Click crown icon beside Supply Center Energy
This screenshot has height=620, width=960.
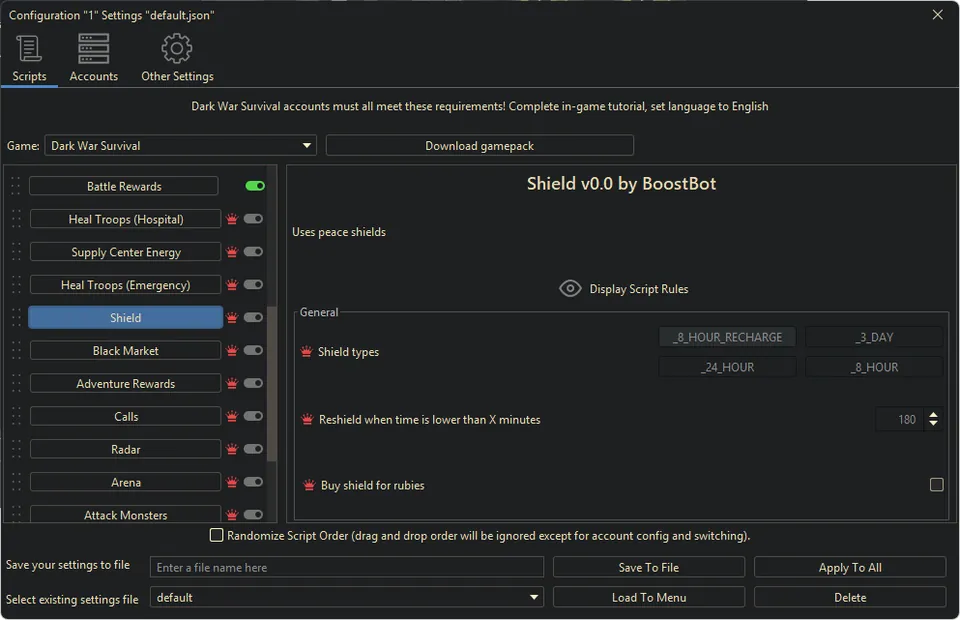tap(232, 252)
